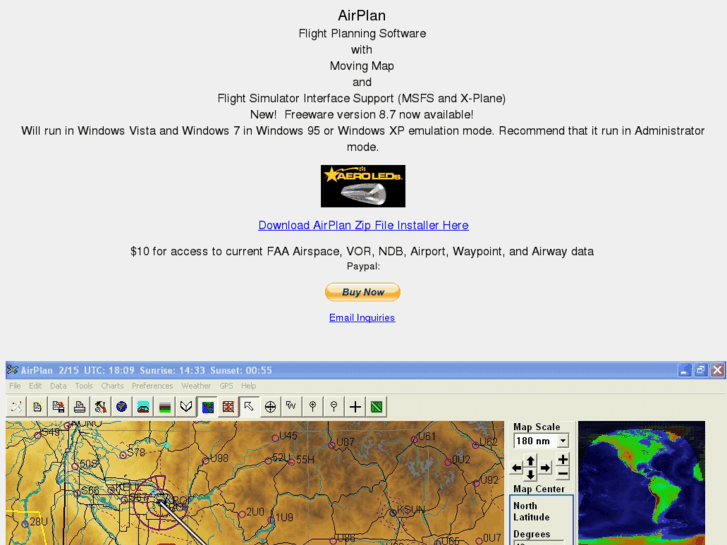Zoom in with the map plus button
This screenshot has width=727, height=545.
point(562,460)
